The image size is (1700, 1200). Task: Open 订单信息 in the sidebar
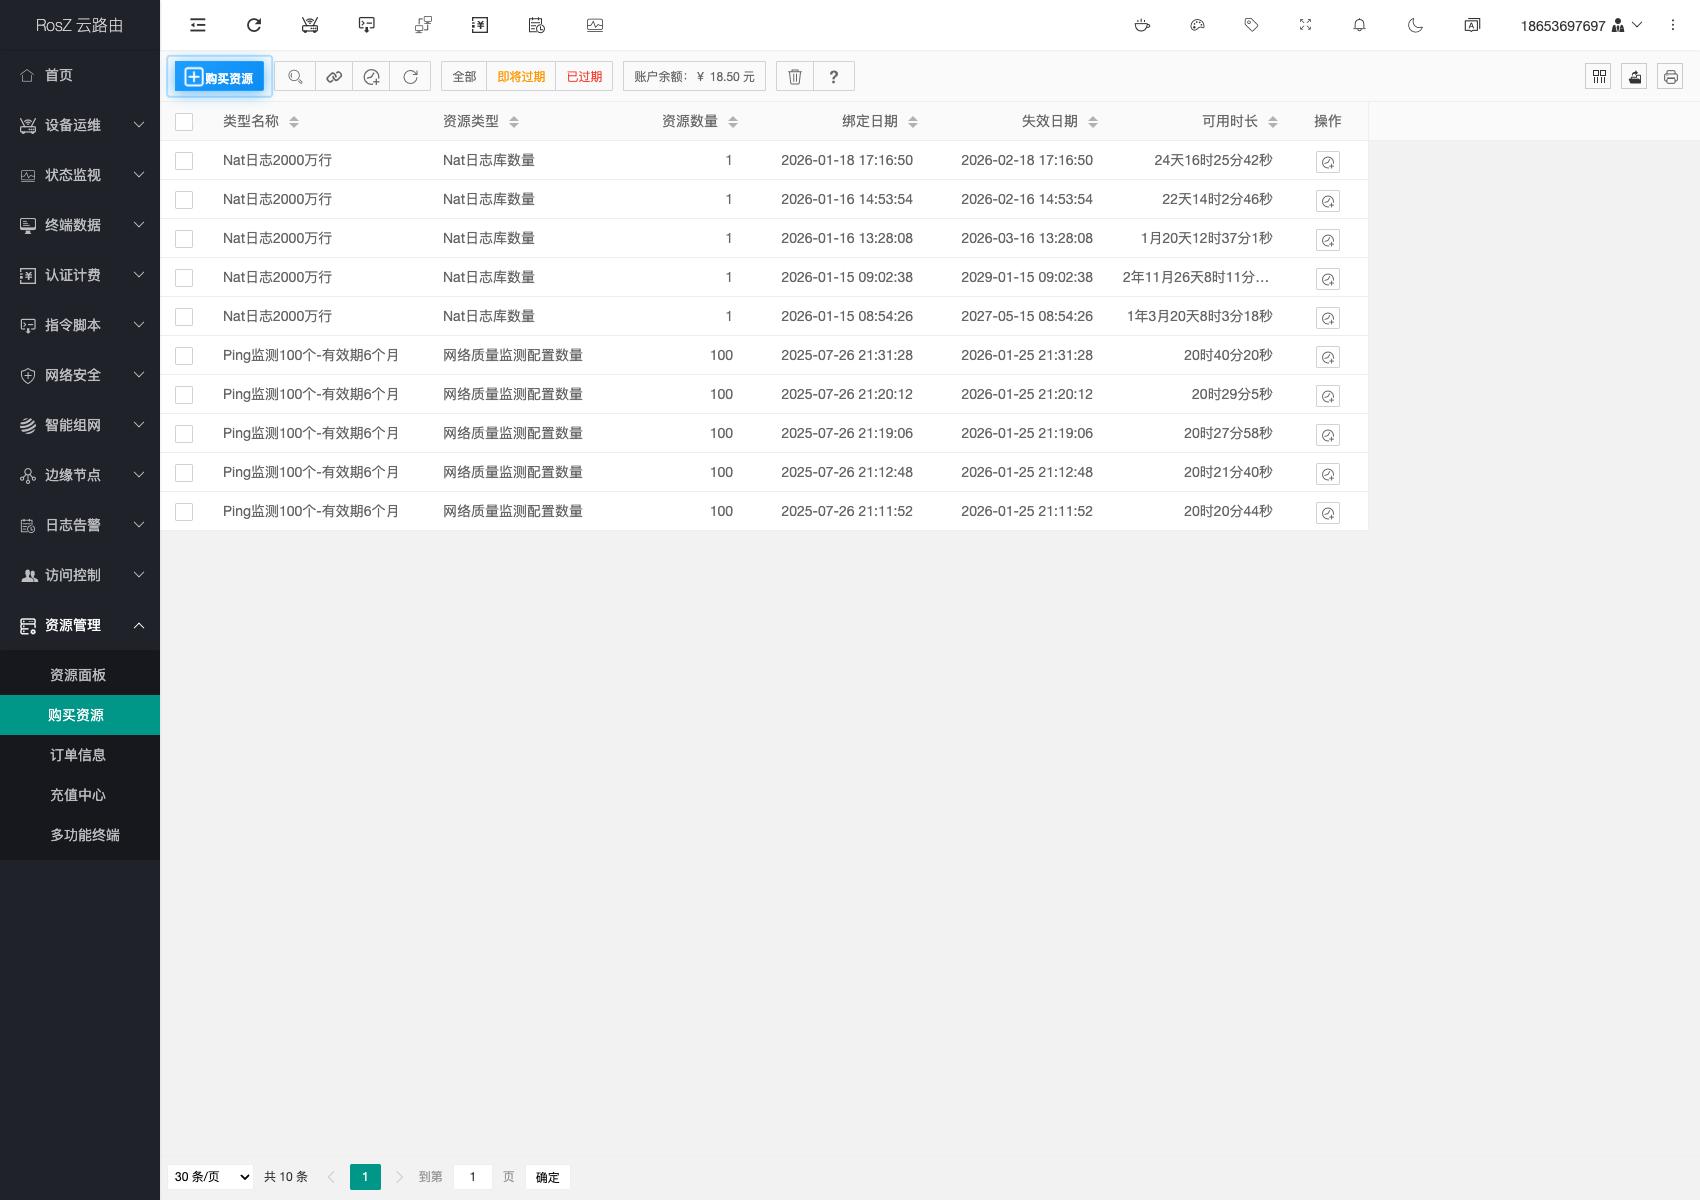click(78, 755)
